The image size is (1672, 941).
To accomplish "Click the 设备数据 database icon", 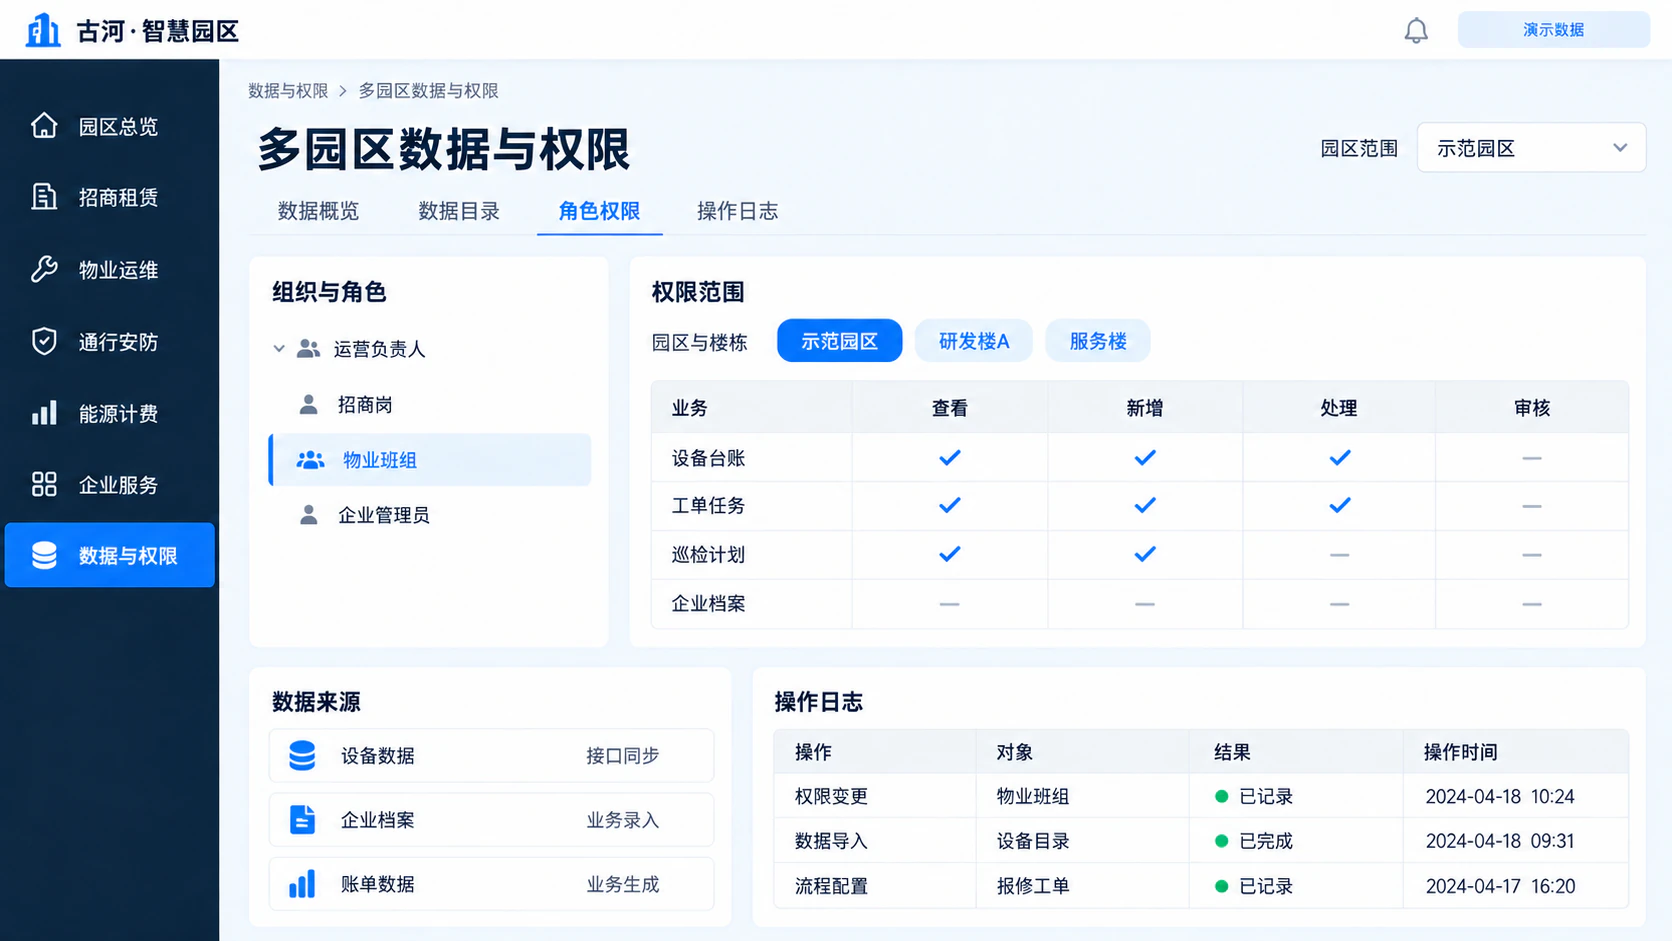I will pos(302,756).
